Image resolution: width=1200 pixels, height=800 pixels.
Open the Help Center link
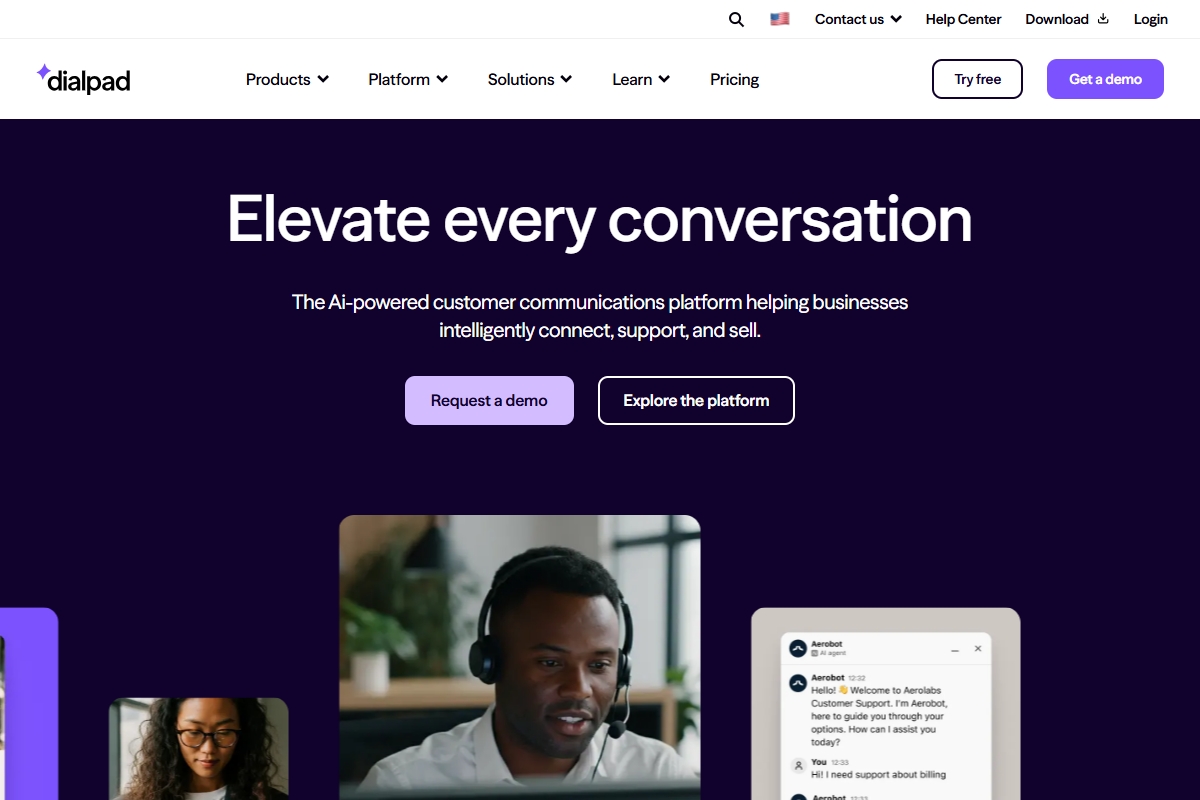(x=964, y=19)
